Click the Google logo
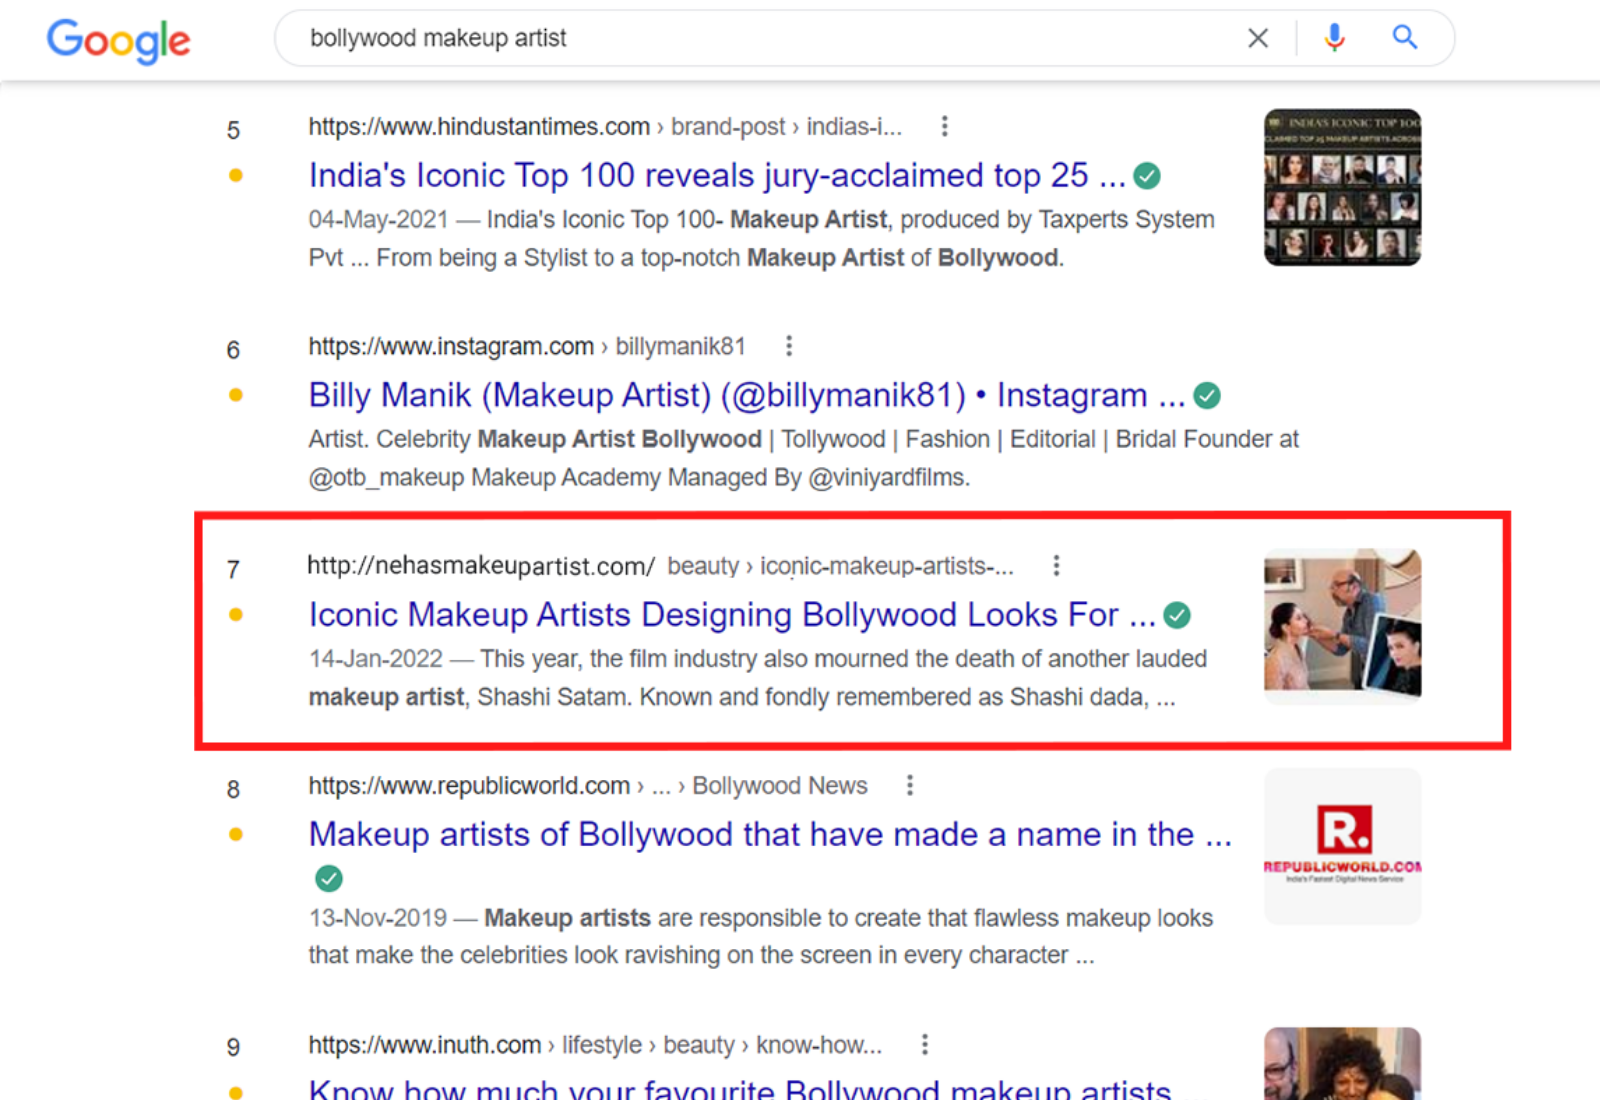The image size is (1600, 1100). click(118, 40)
